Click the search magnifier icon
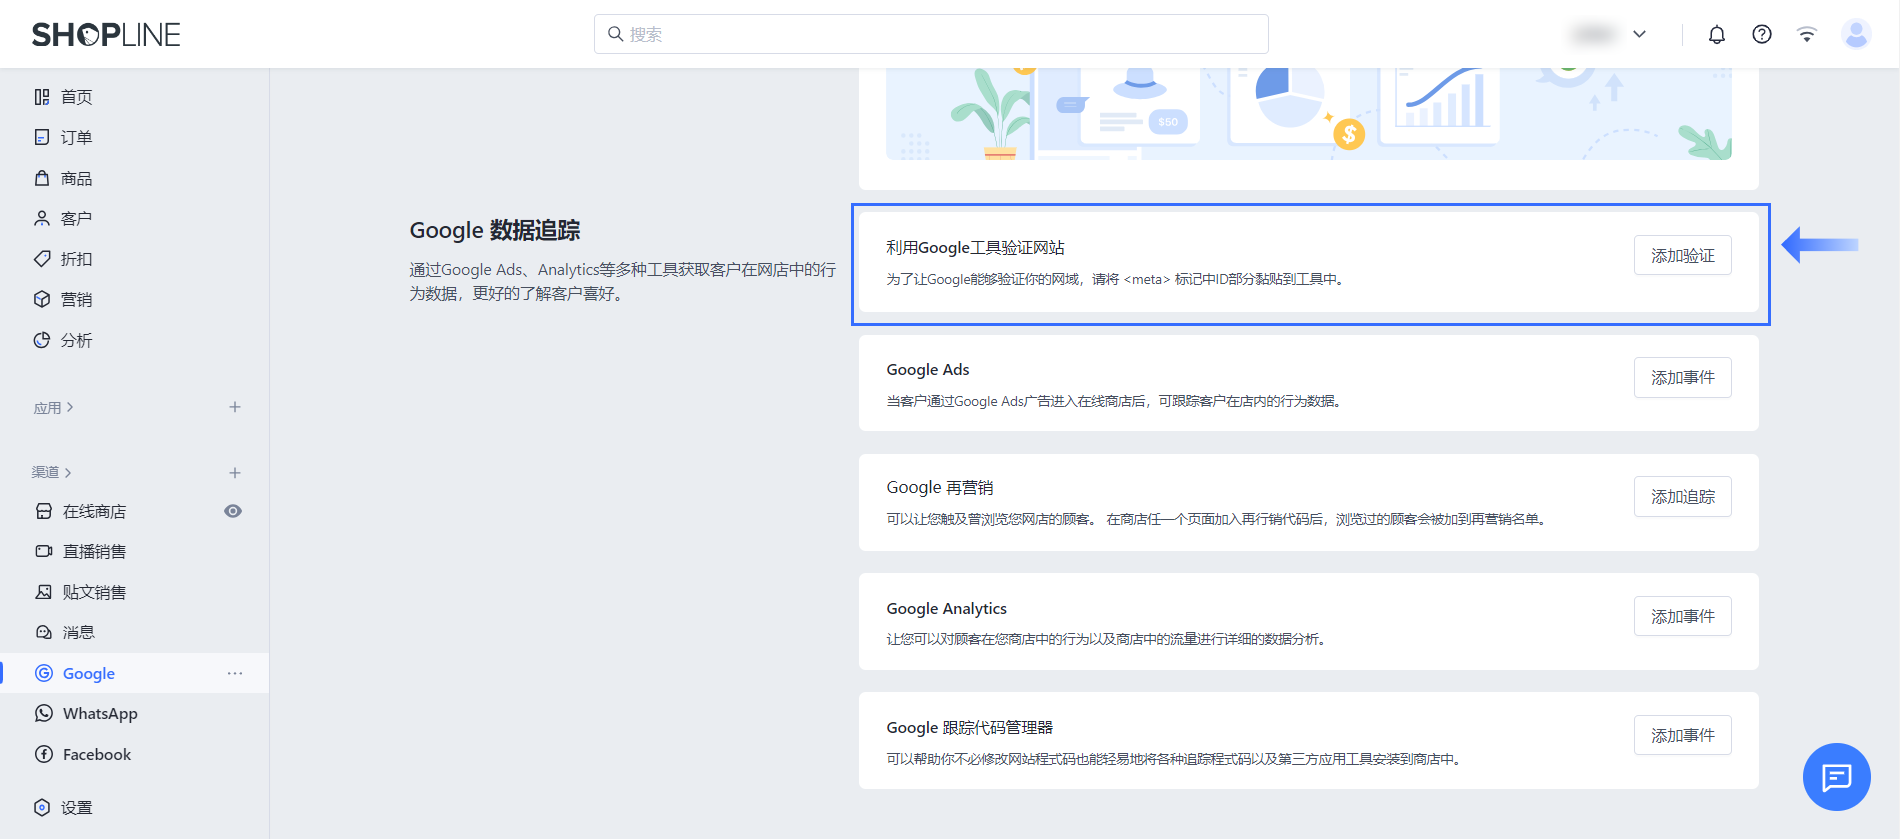The width and height of the screenshot is (1900, 839). coord(616,34)
